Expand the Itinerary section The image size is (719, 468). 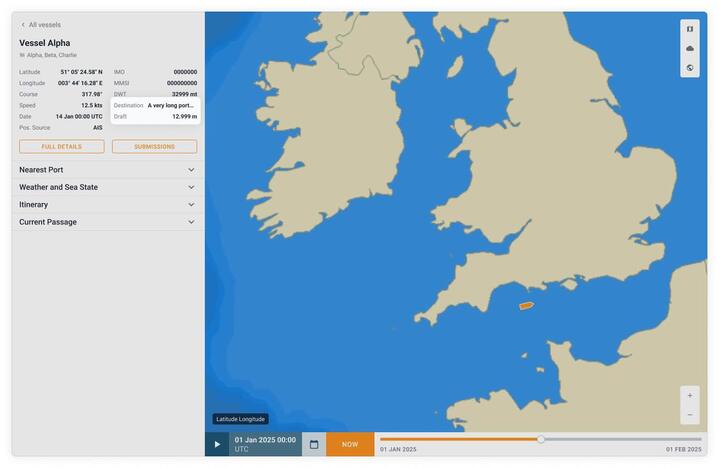click(x=107, y=205)
